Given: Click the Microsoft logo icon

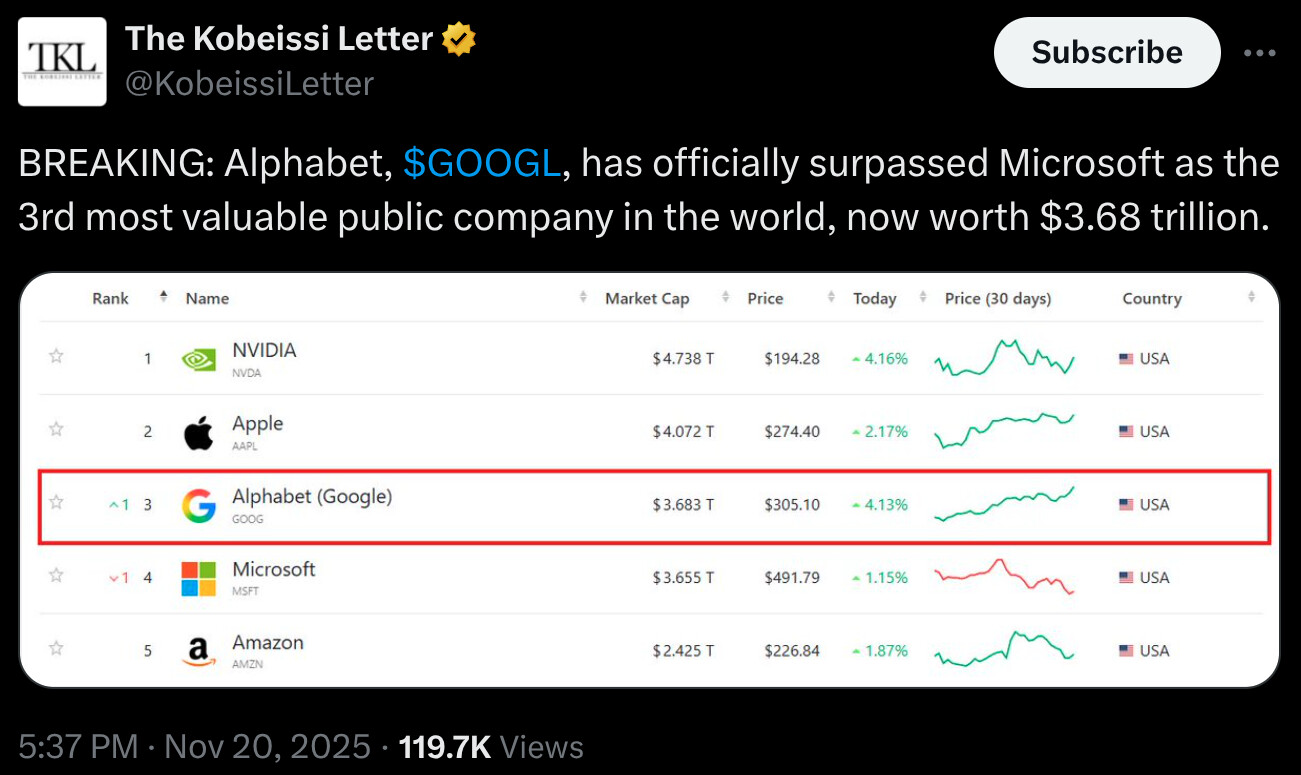Looking at the screenshot, I should 198,579.
